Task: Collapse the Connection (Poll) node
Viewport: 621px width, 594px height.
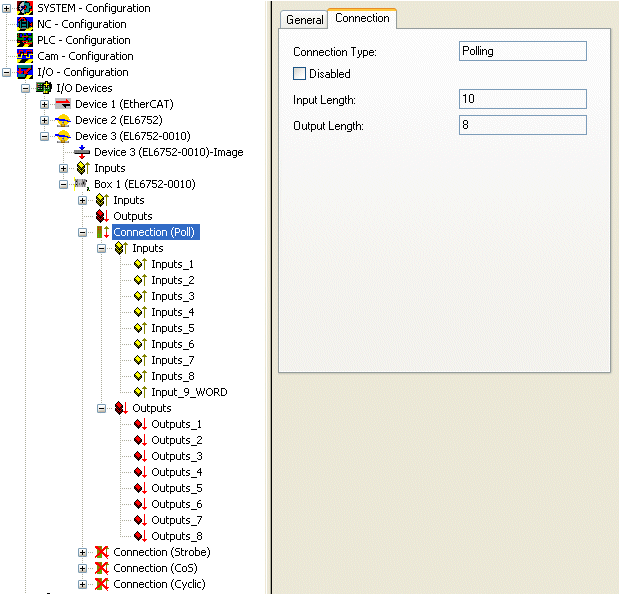Action: (82, 232)
